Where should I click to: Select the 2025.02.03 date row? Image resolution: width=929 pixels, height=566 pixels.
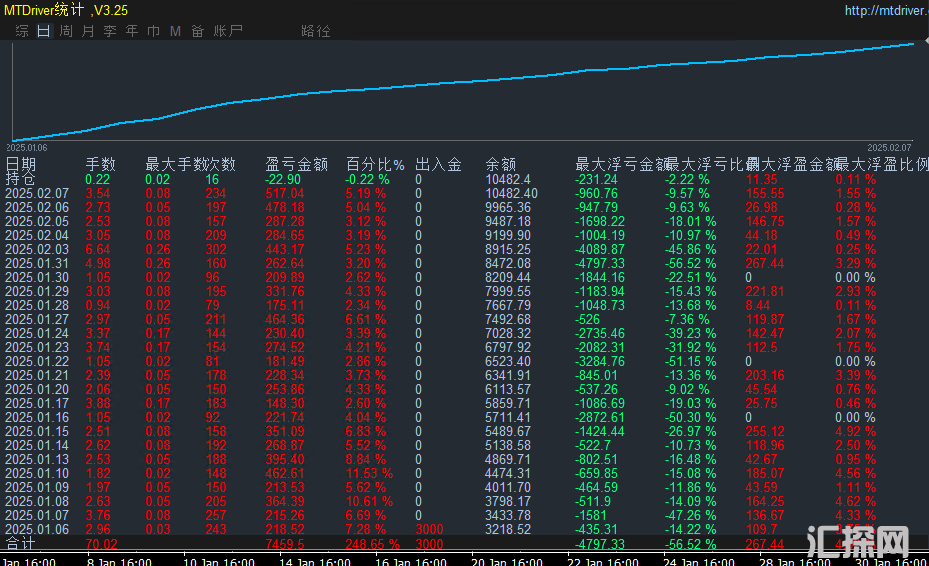[x=464, y=250]
